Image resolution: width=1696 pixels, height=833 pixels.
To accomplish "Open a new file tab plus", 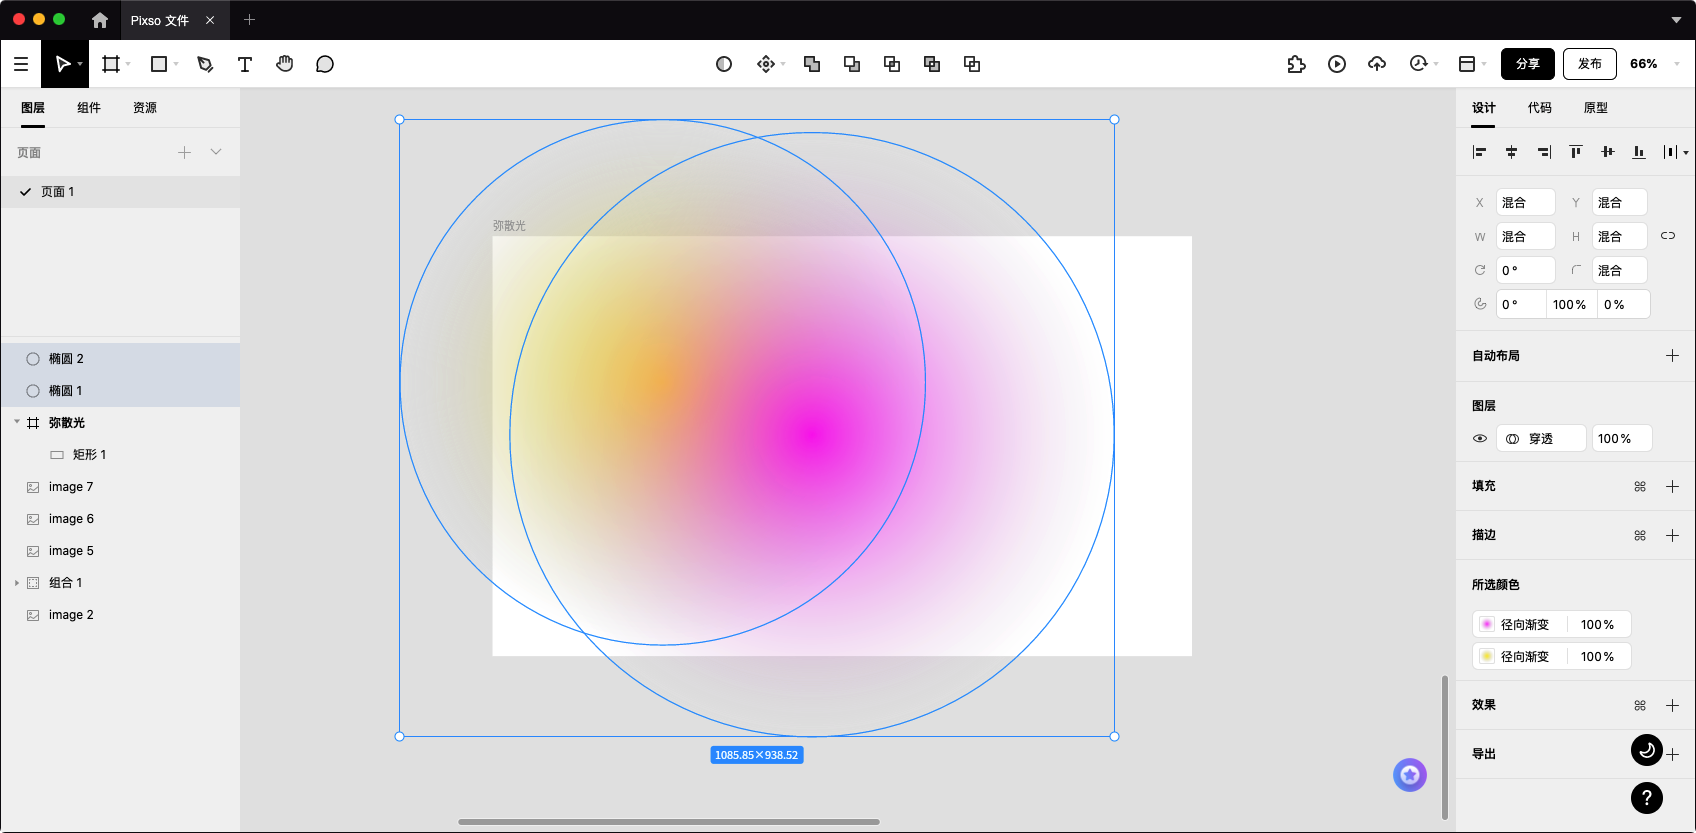I will point(250,20).
